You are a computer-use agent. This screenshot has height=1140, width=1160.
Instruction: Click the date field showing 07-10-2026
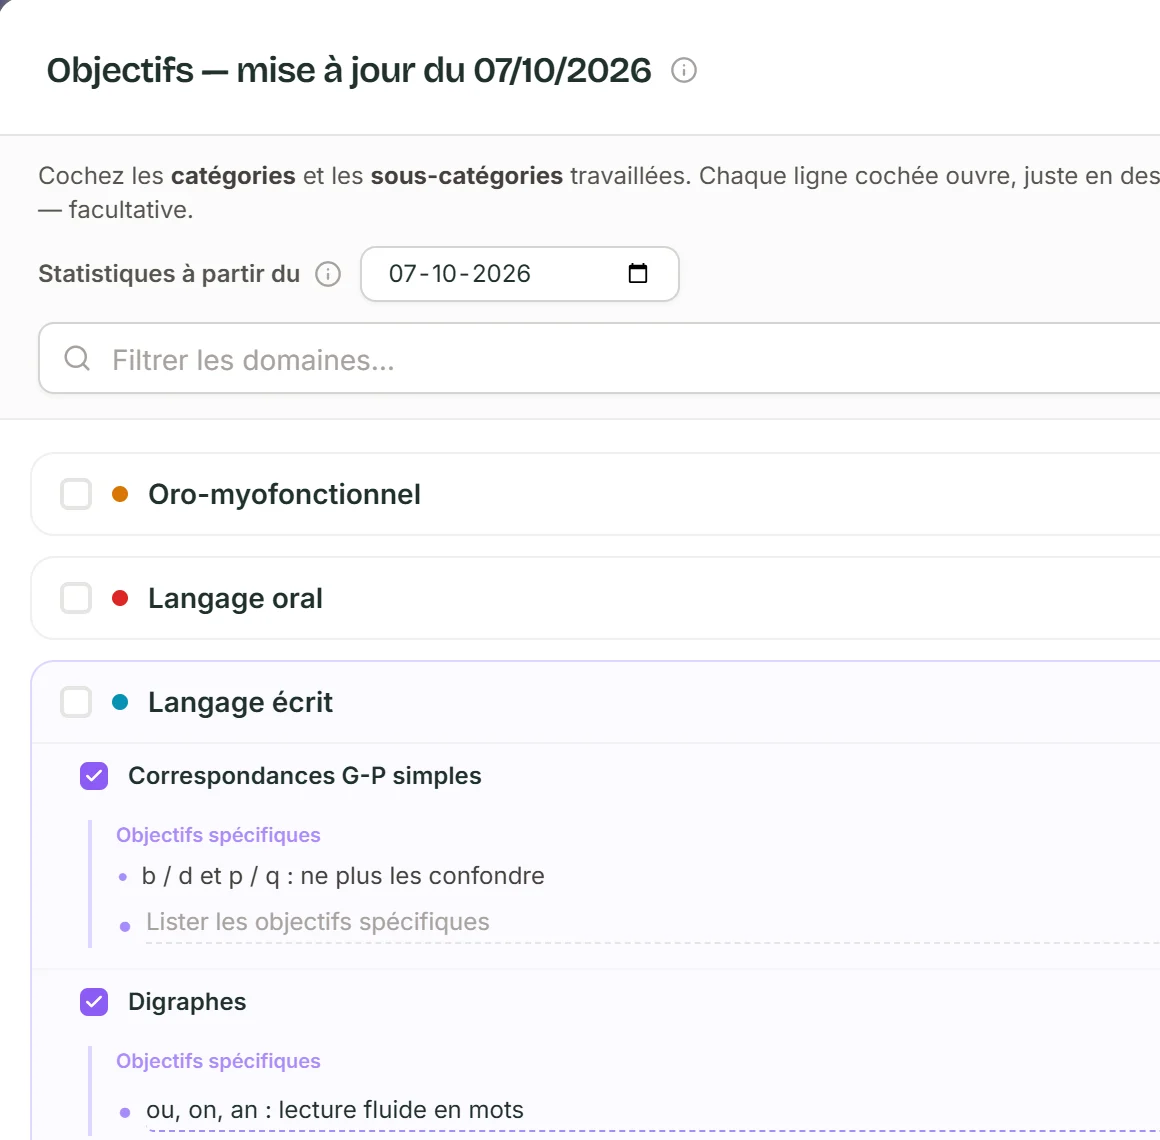tap(519, 274)
